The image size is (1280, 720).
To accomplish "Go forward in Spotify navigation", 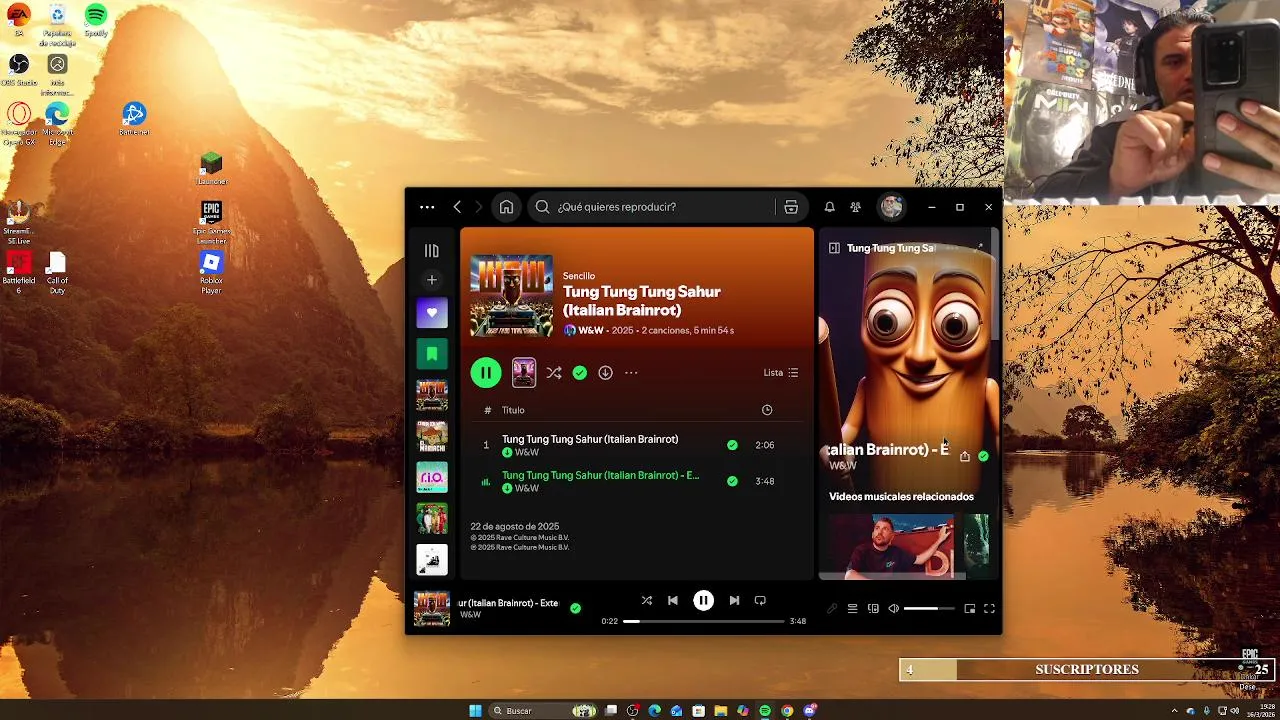I will pos(478,207).
